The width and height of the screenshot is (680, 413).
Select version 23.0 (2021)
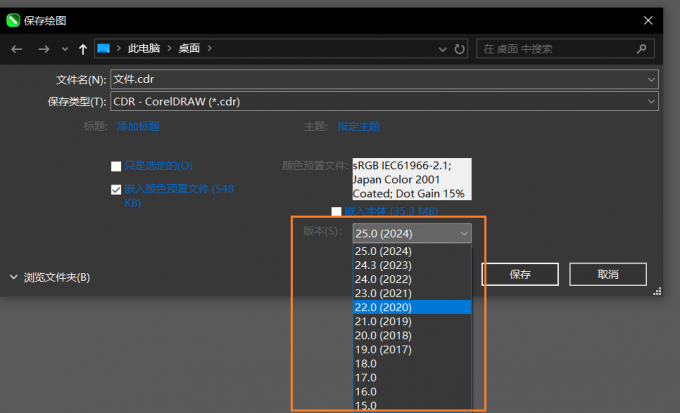[412, 293]
